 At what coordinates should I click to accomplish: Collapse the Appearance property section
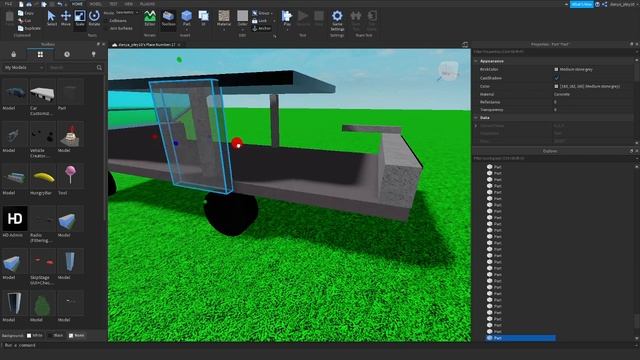point(476,61)
